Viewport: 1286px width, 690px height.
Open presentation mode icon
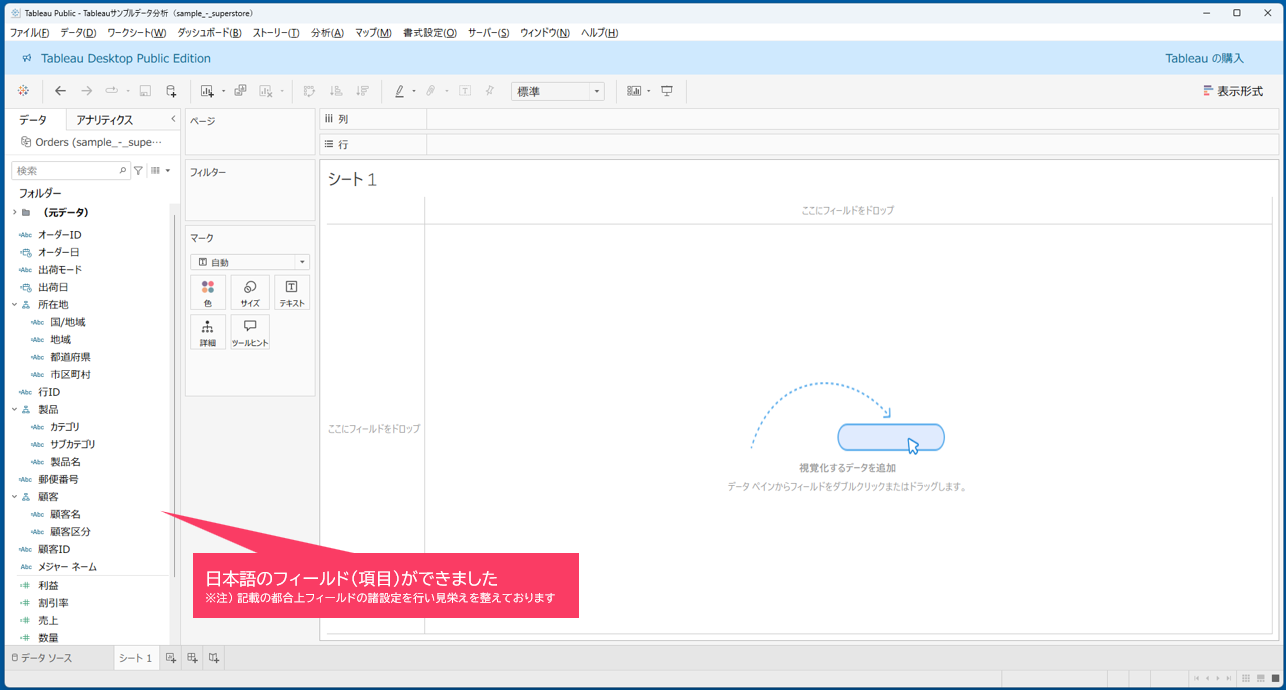pos(667,91)
